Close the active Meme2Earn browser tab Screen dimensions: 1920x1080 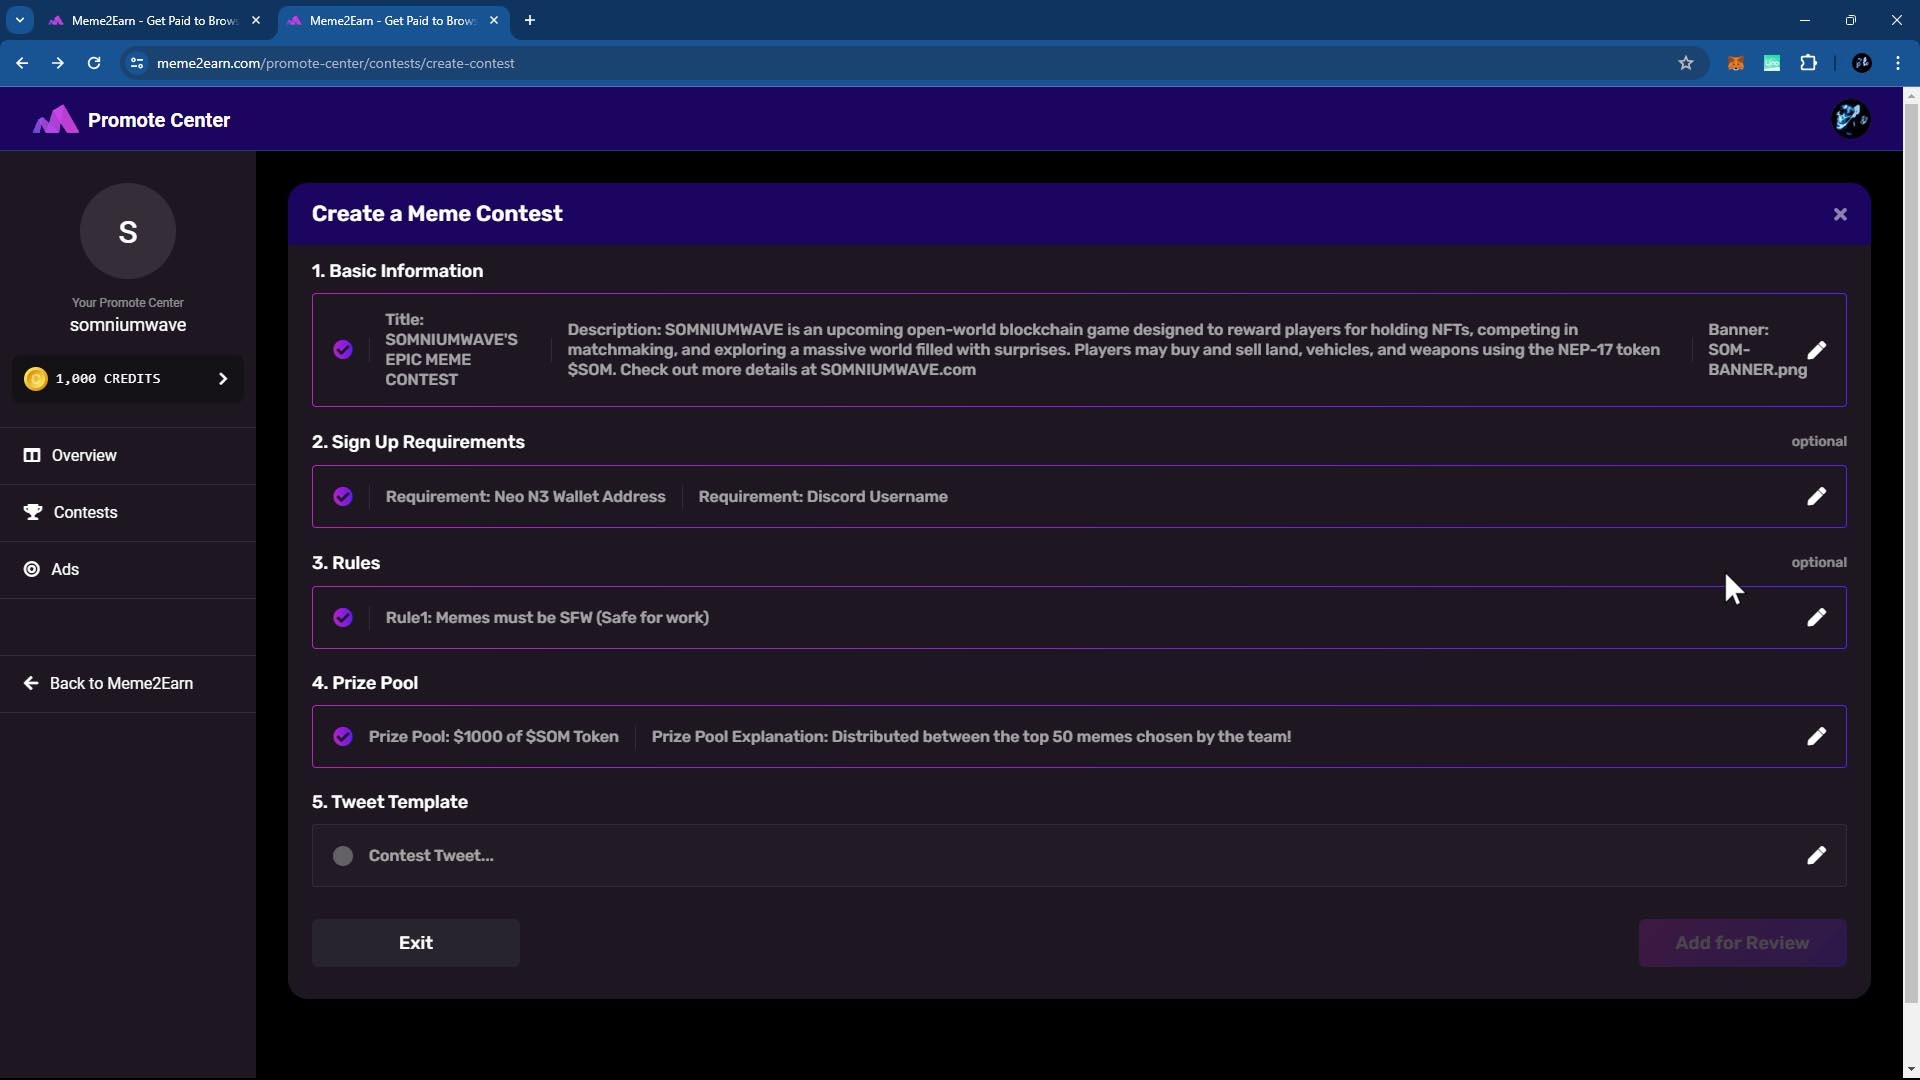[494, 20]
